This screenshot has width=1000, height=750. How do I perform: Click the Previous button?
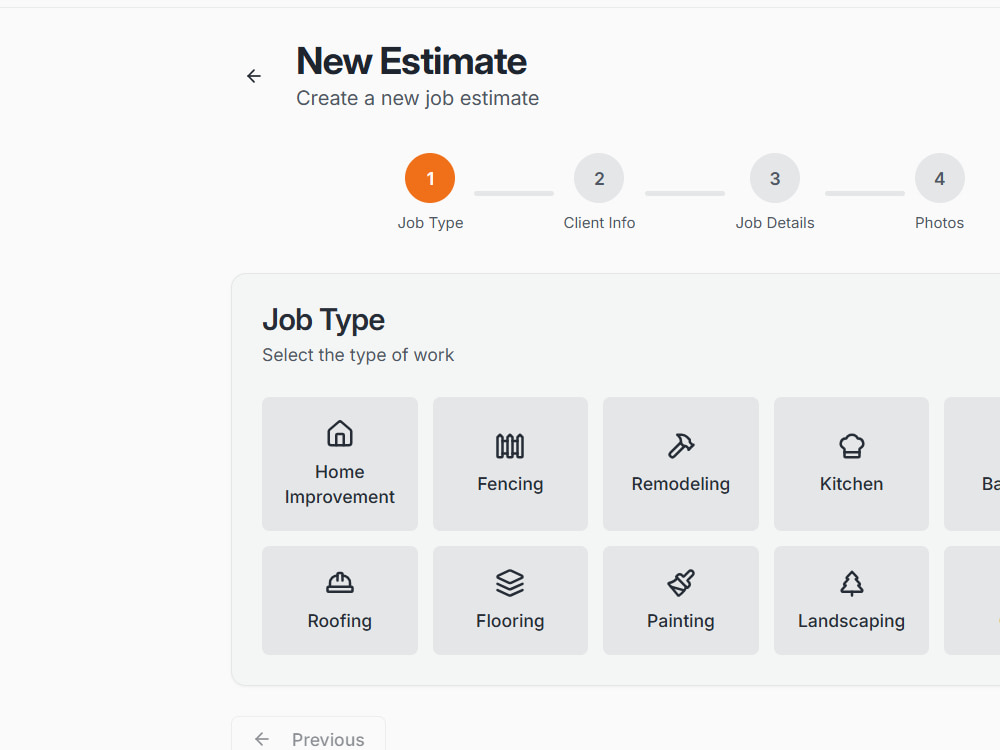pyautogui.click(x=309, y=736)
